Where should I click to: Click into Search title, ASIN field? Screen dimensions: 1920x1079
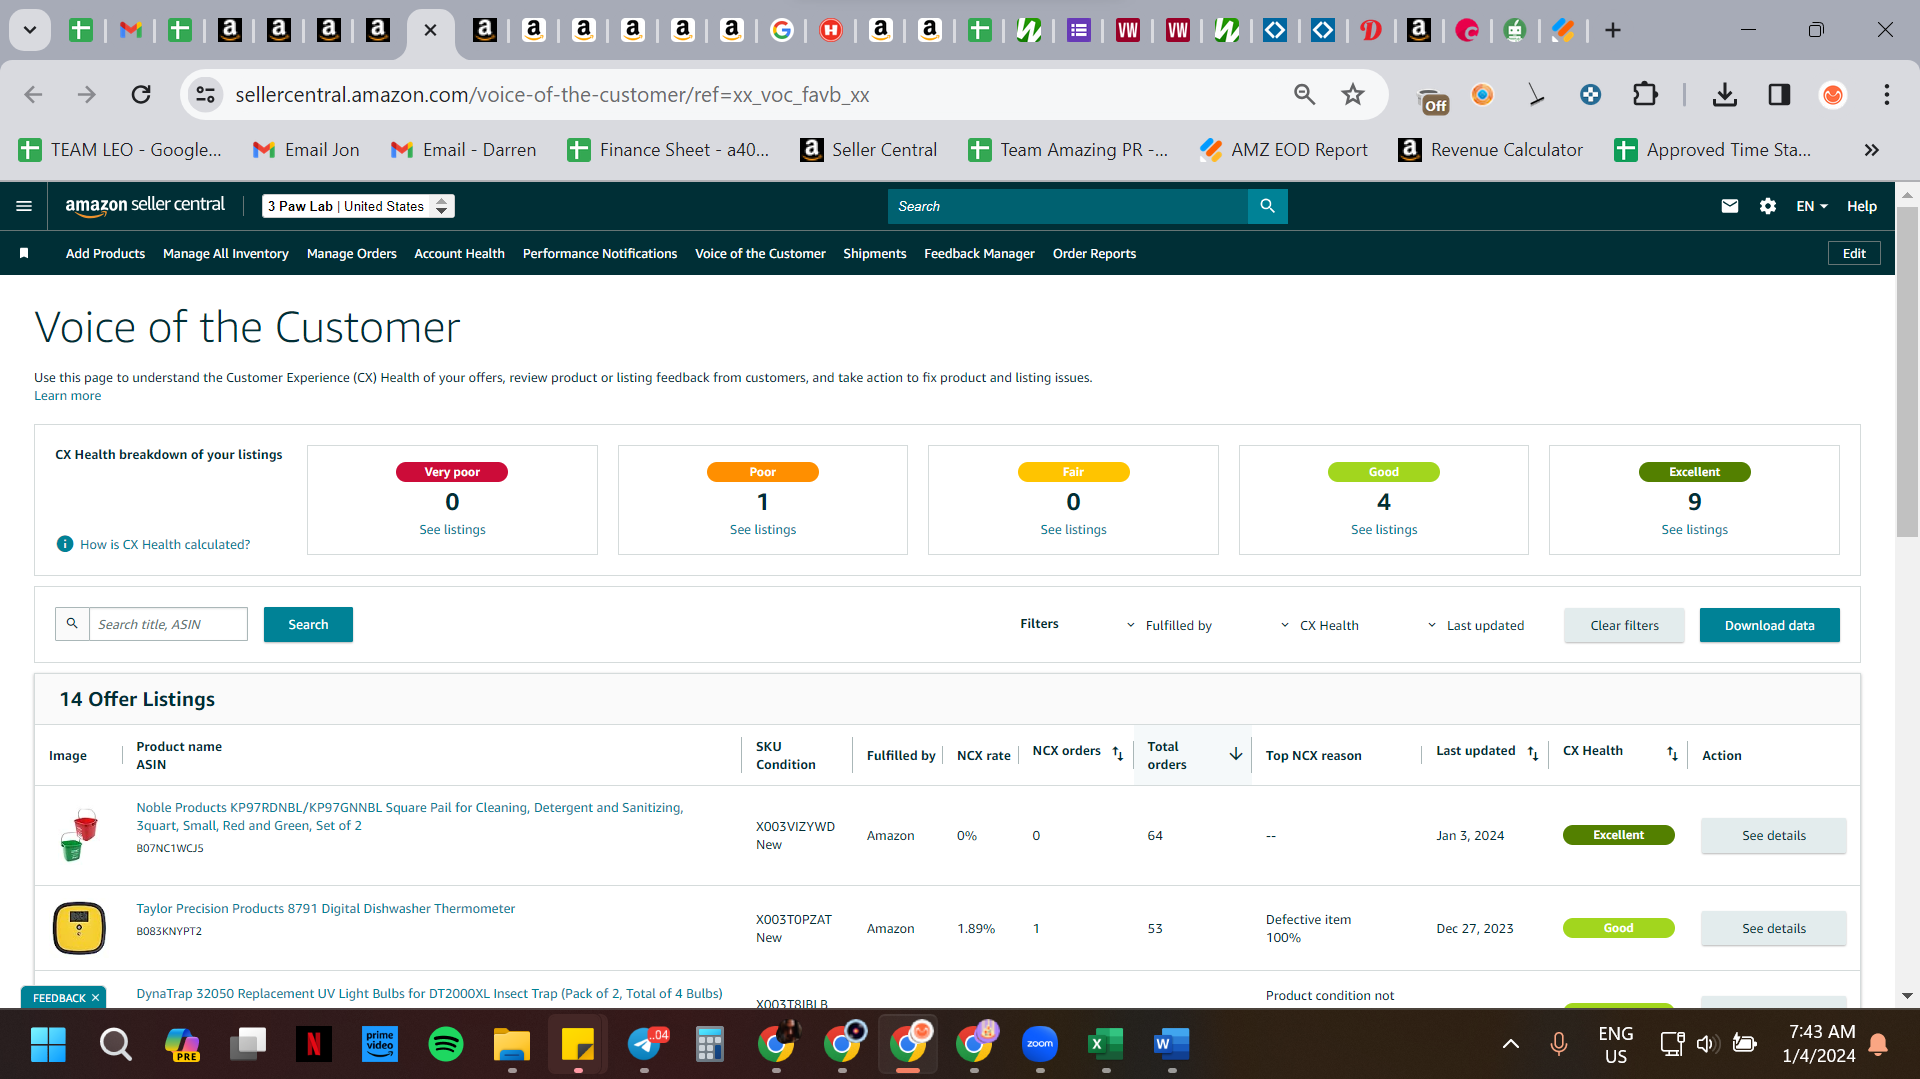click(x=168, y=624)
